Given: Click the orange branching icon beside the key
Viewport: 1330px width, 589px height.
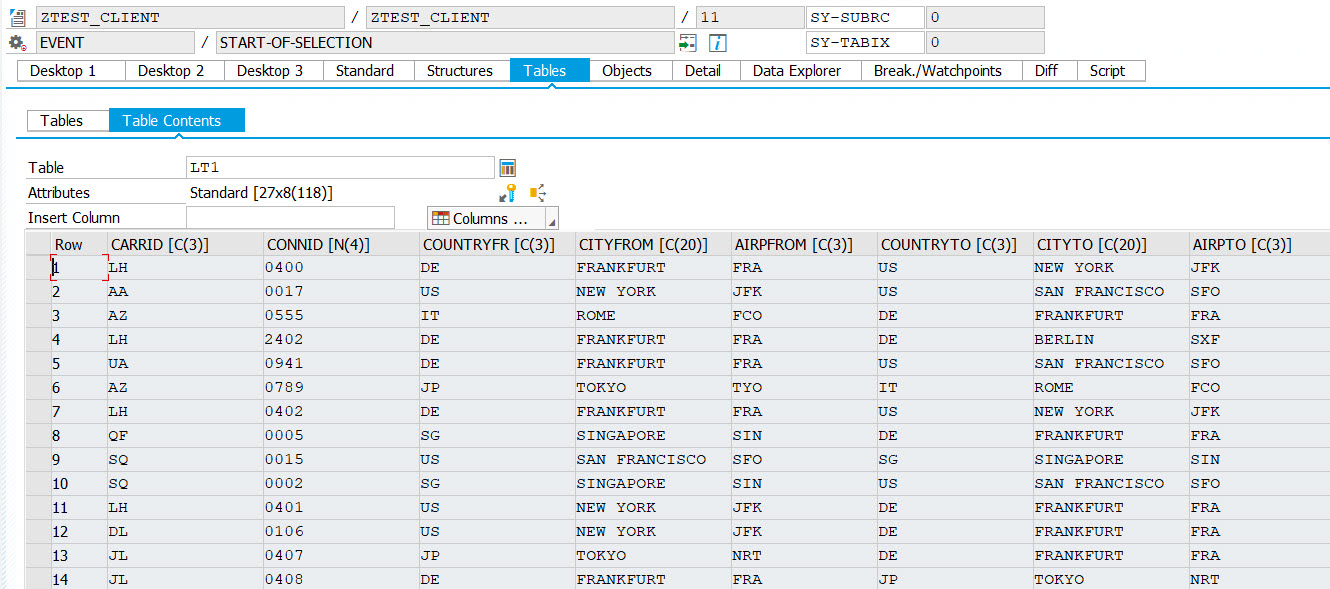Looking at the screenshot, I should tap(538, 193).
